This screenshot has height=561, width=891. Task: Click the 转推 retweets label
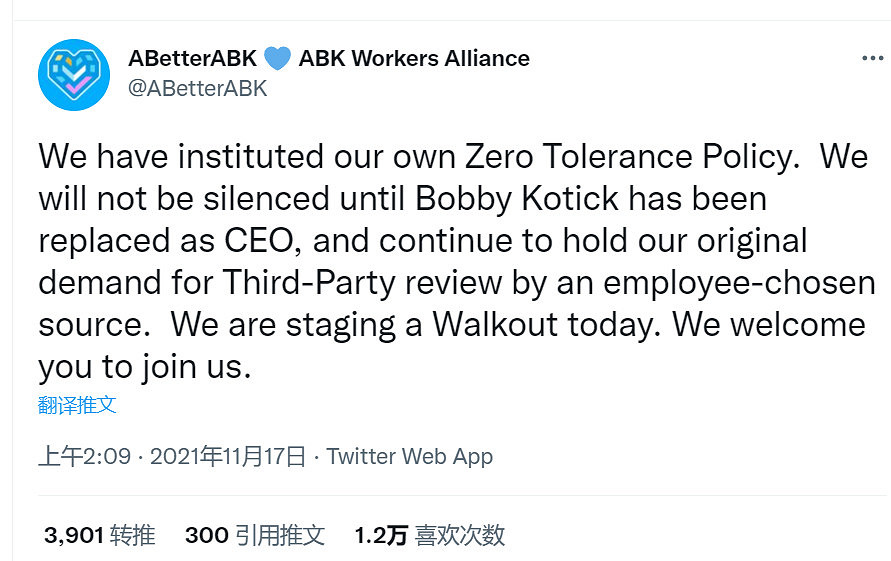[x=132, y=535]
